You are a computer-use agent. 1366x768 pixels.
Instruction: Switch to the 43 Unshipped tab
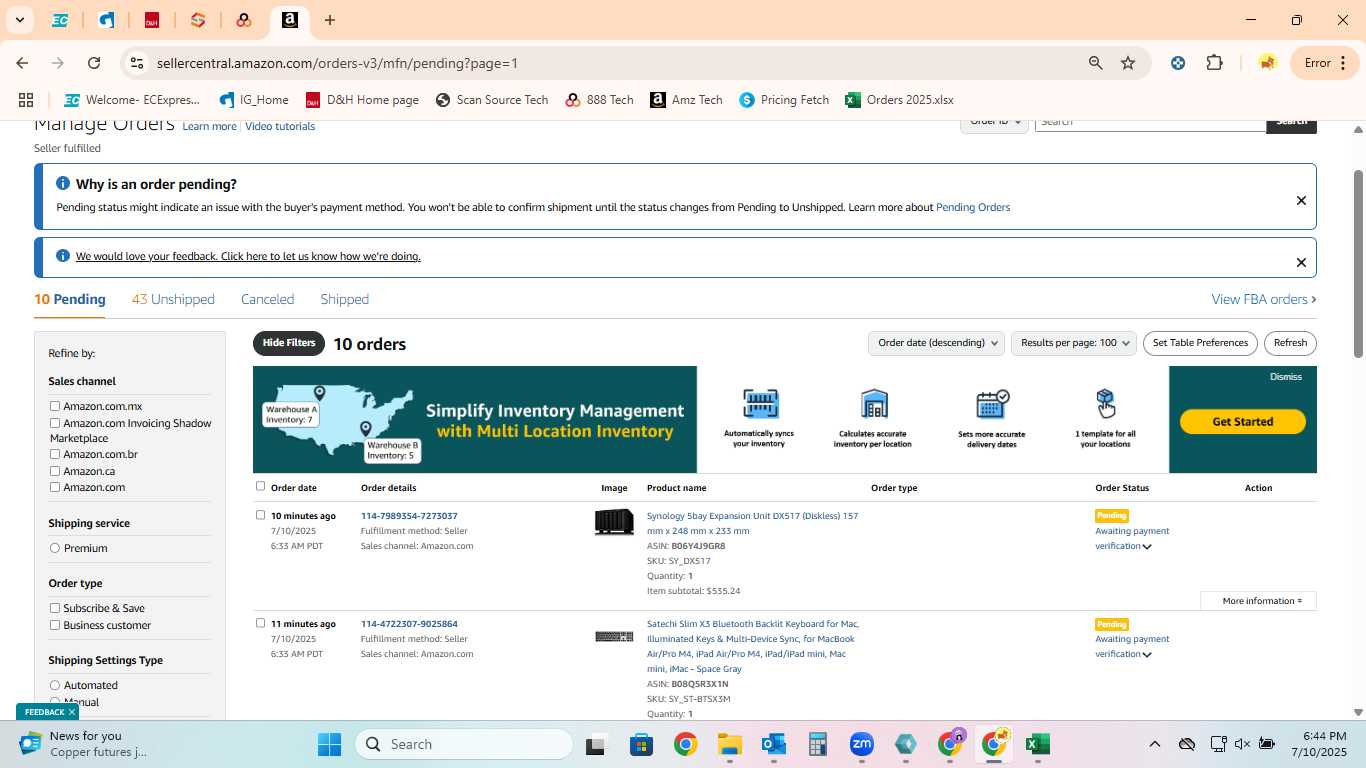coord(173,299)
